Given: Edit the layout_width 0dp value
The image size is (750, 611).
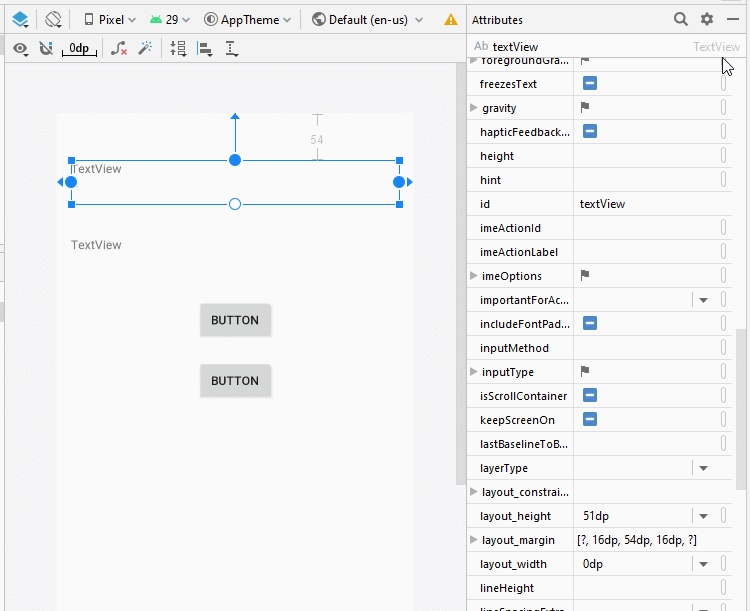Looking at the screenshot, I should pos(633,564).
